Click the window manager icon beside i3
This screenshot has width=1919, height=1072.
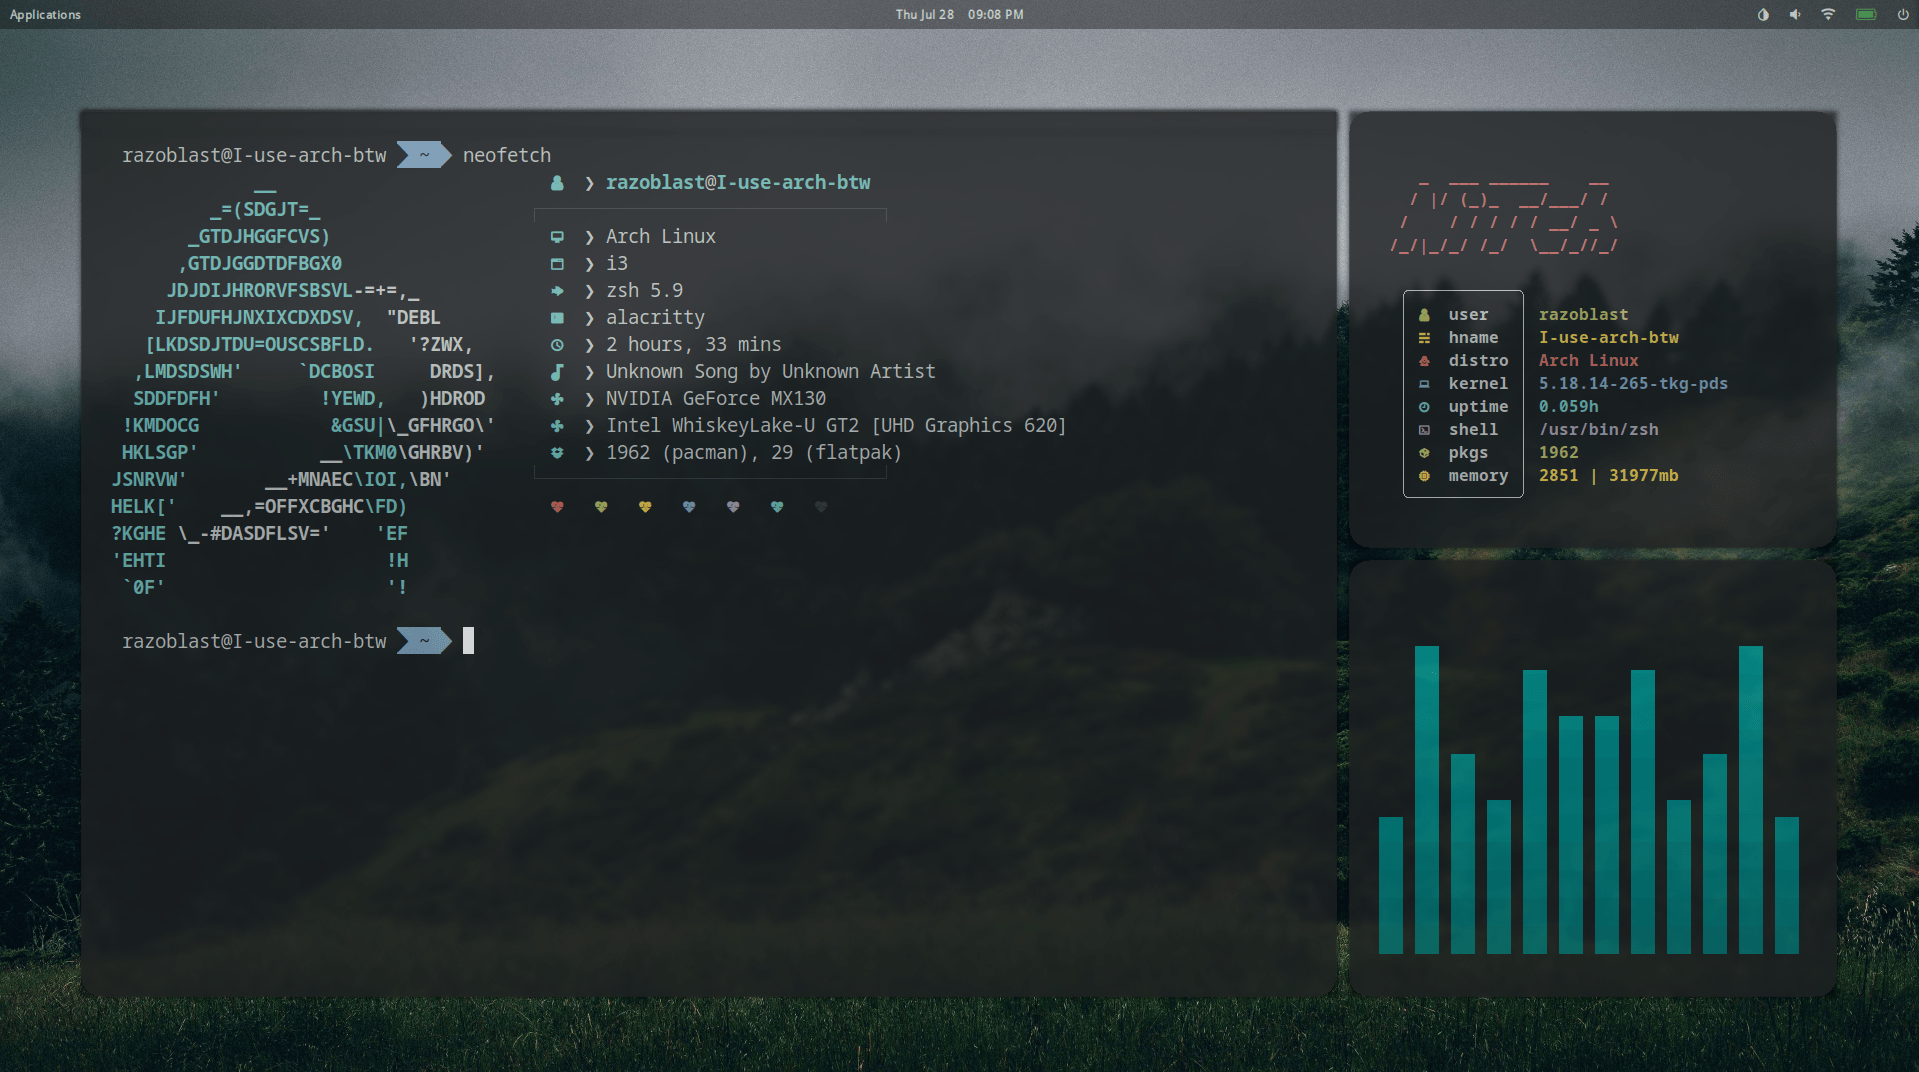[557, 264]
